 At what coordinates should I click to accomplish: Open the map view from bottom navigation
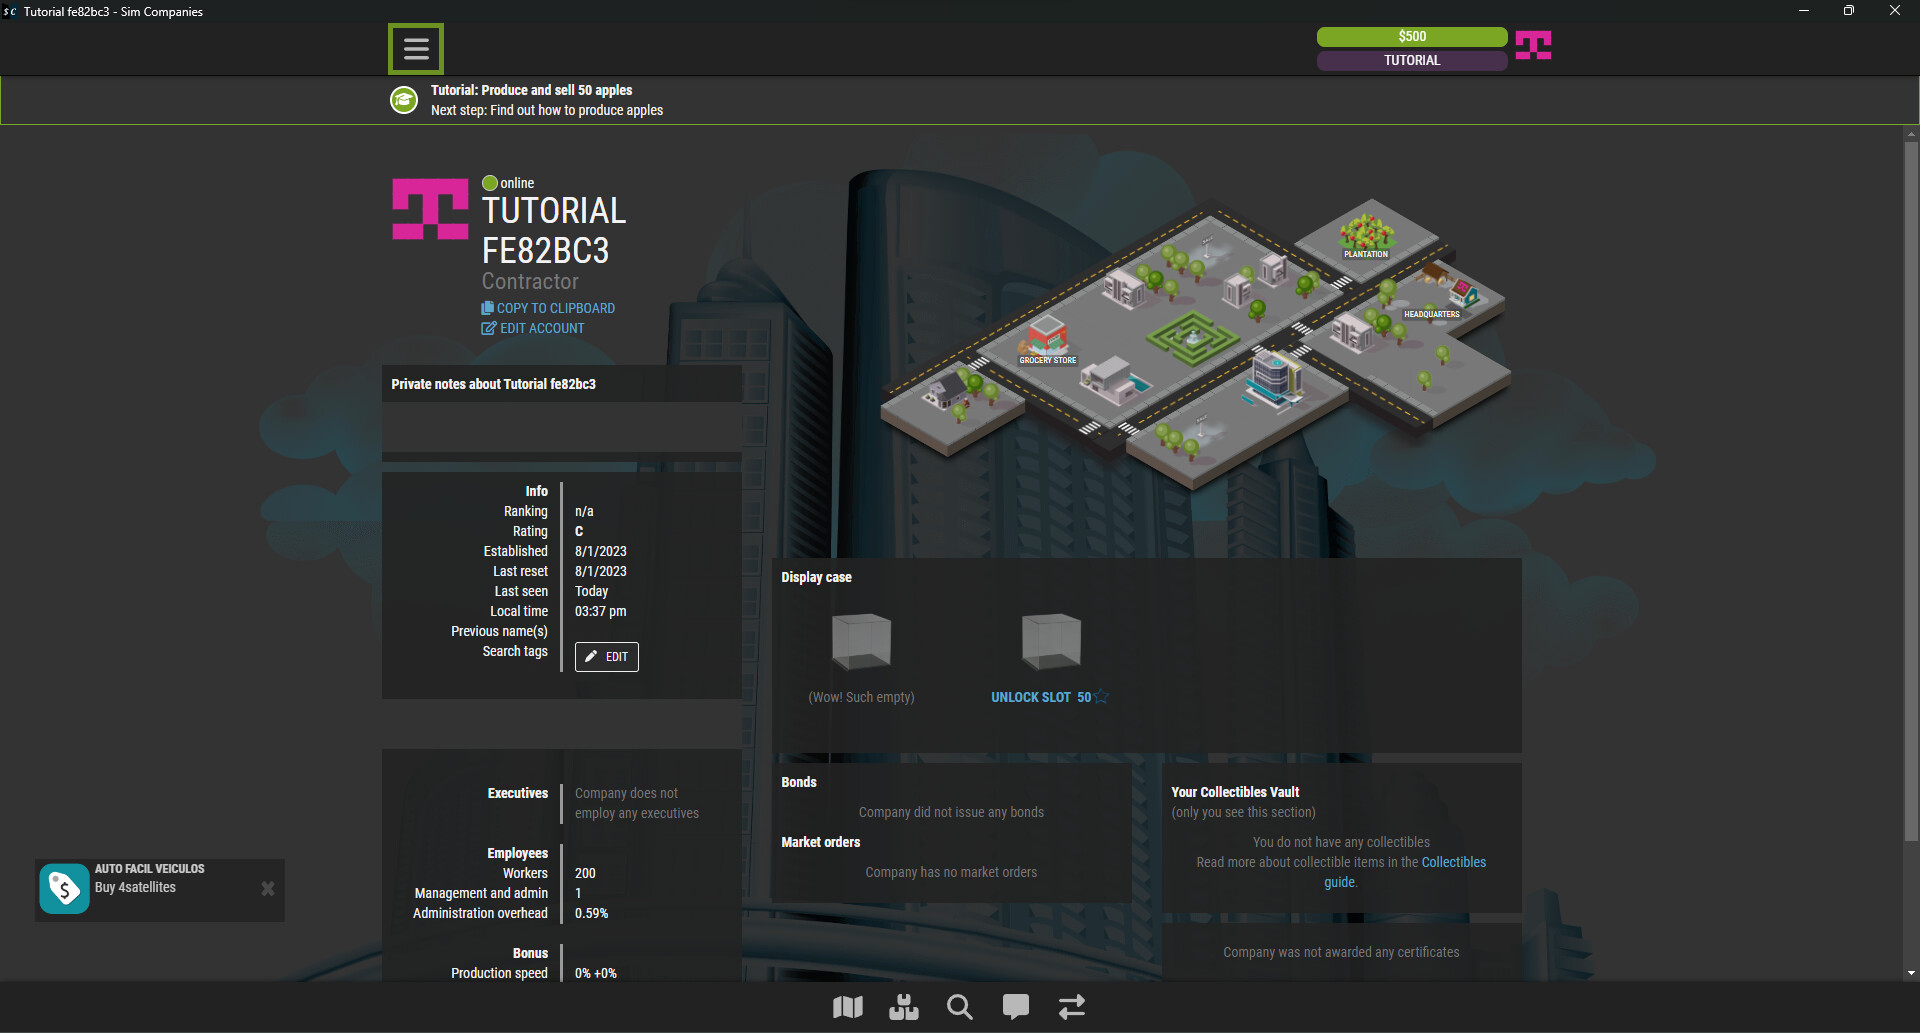click(847, 1007)
